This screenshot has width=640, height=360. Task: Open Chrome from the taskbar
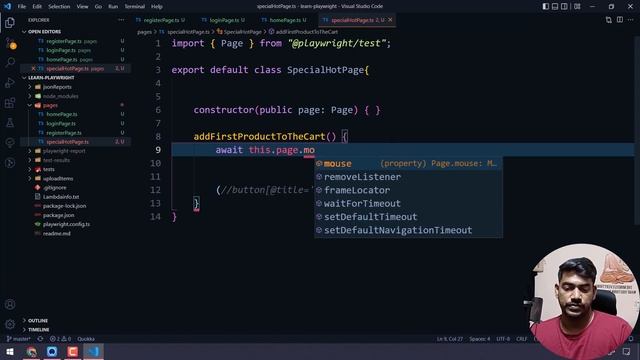(x=31, y=351)
